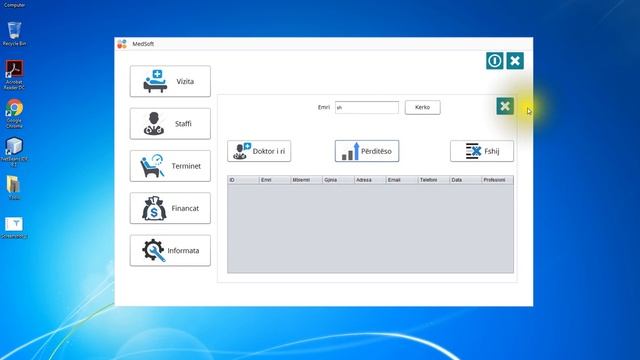Select the Google Chrome desktop icon

(14, 113)
